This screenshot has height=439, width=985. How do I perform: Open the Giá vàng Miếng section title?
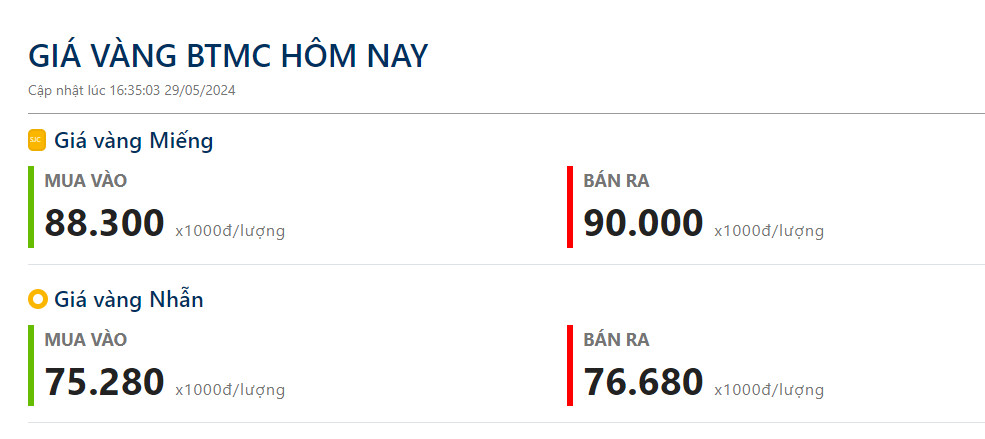pos(133,141)
